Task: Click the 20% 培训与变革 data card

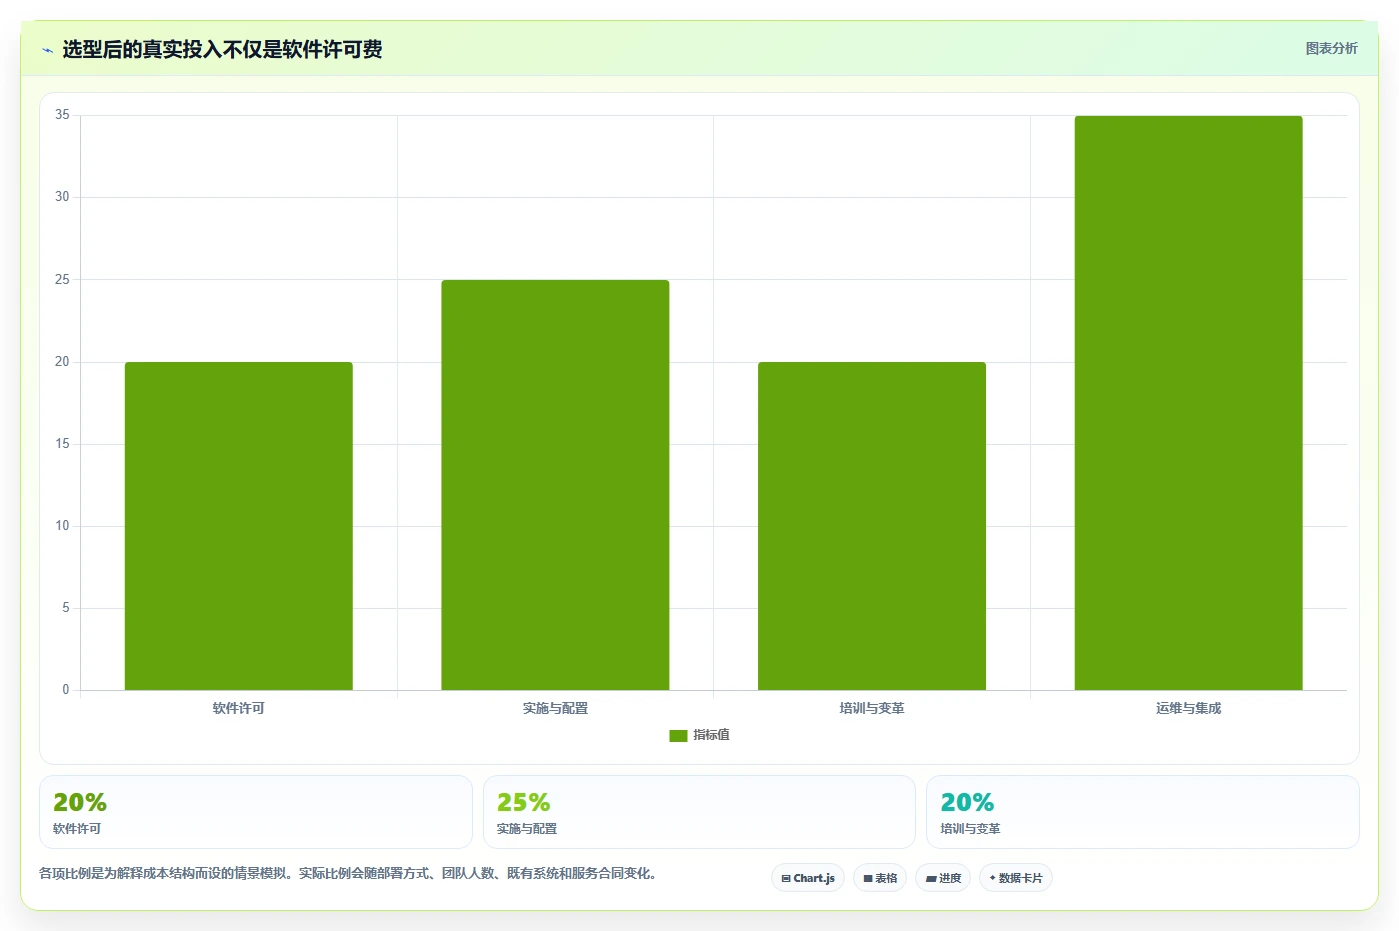Action: click(x=1143, y=812)
